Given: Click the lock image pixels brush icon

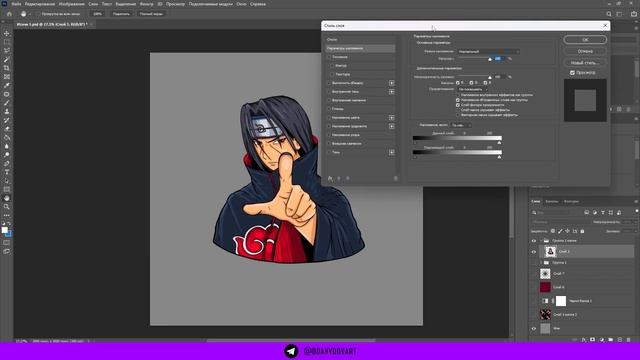Looking at the screenshot, I should click(560, 231).
